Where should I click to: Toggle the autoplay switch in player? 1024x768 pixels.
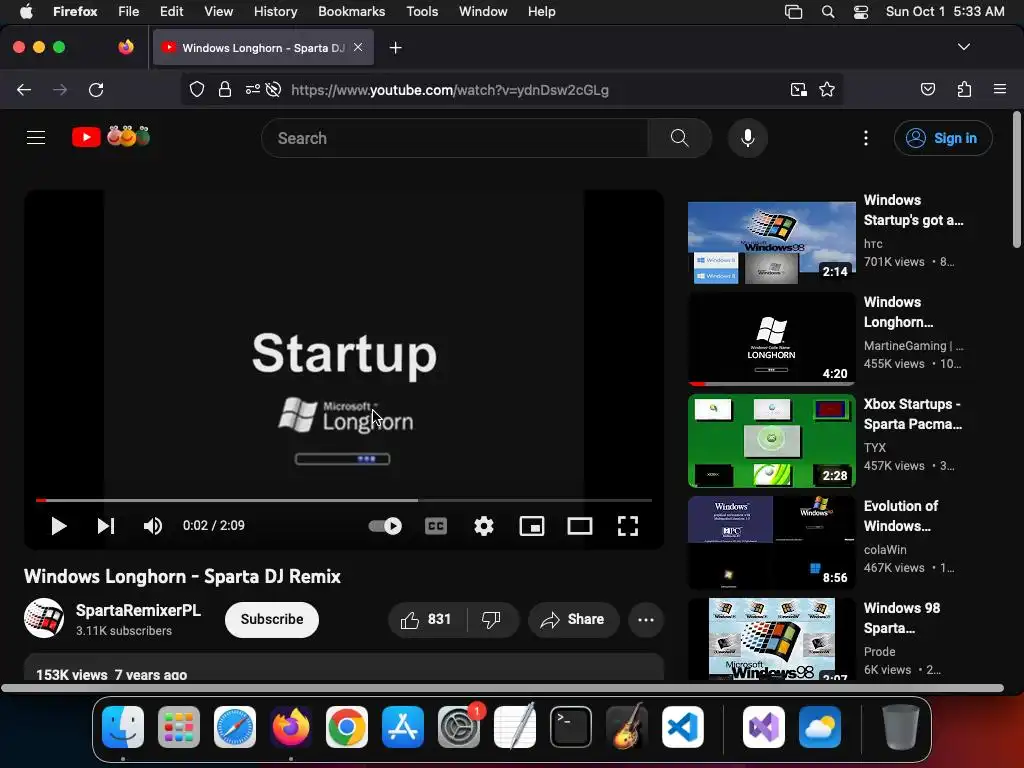(385, 526)
